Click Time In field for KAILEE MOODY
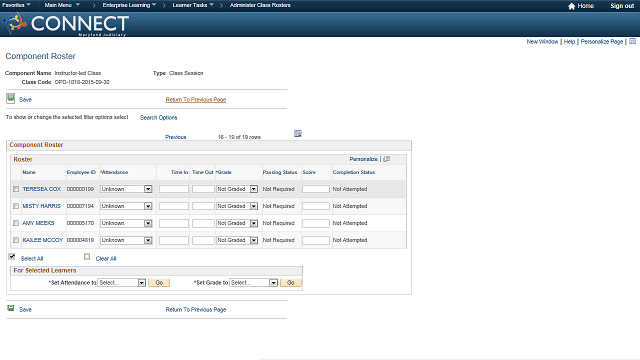This screenshot has height=360, width=640. click(174, 240)
